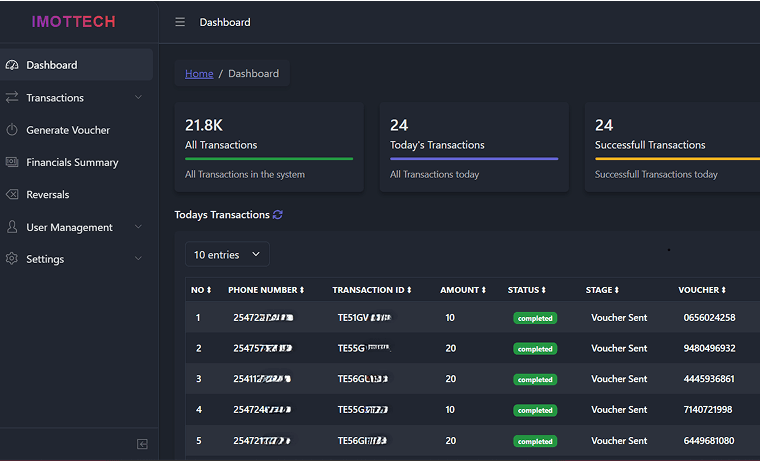760x461 pixels.
Task: Click amount 10 in row 4
Action: [450, 410]
